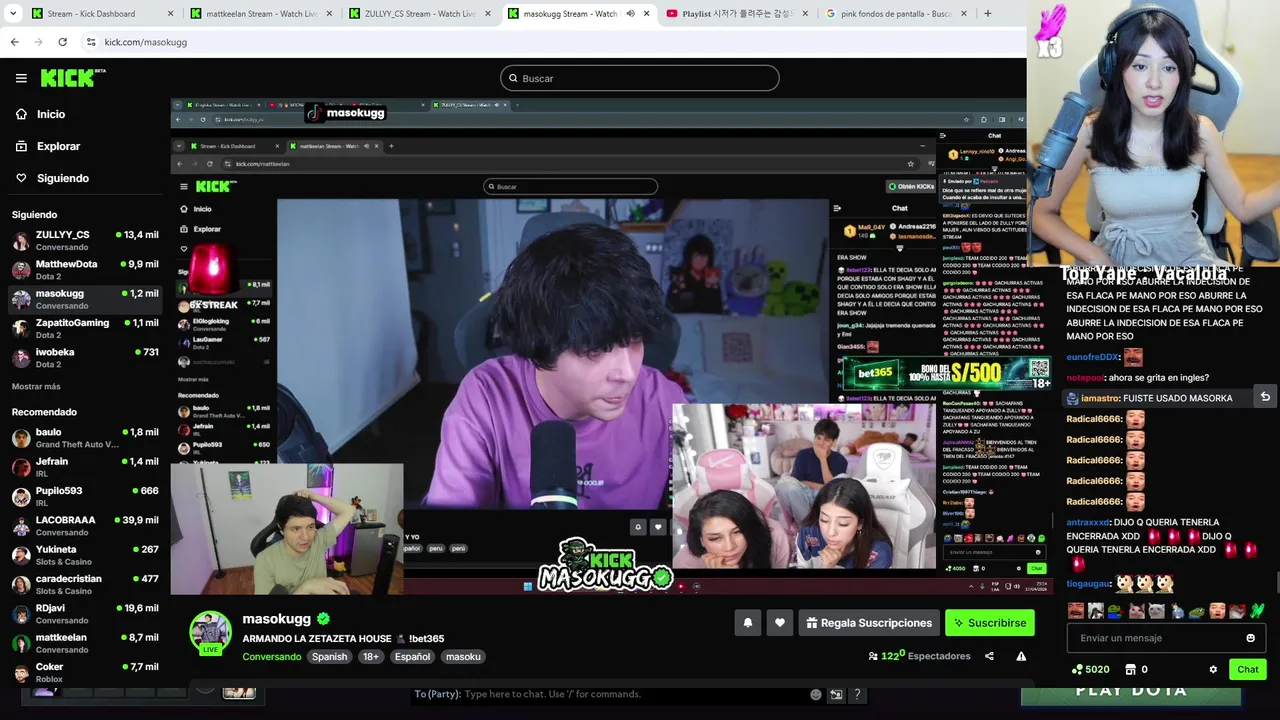Open masokugg's profile avatar with LIVE badge

(x=210, y=633)
